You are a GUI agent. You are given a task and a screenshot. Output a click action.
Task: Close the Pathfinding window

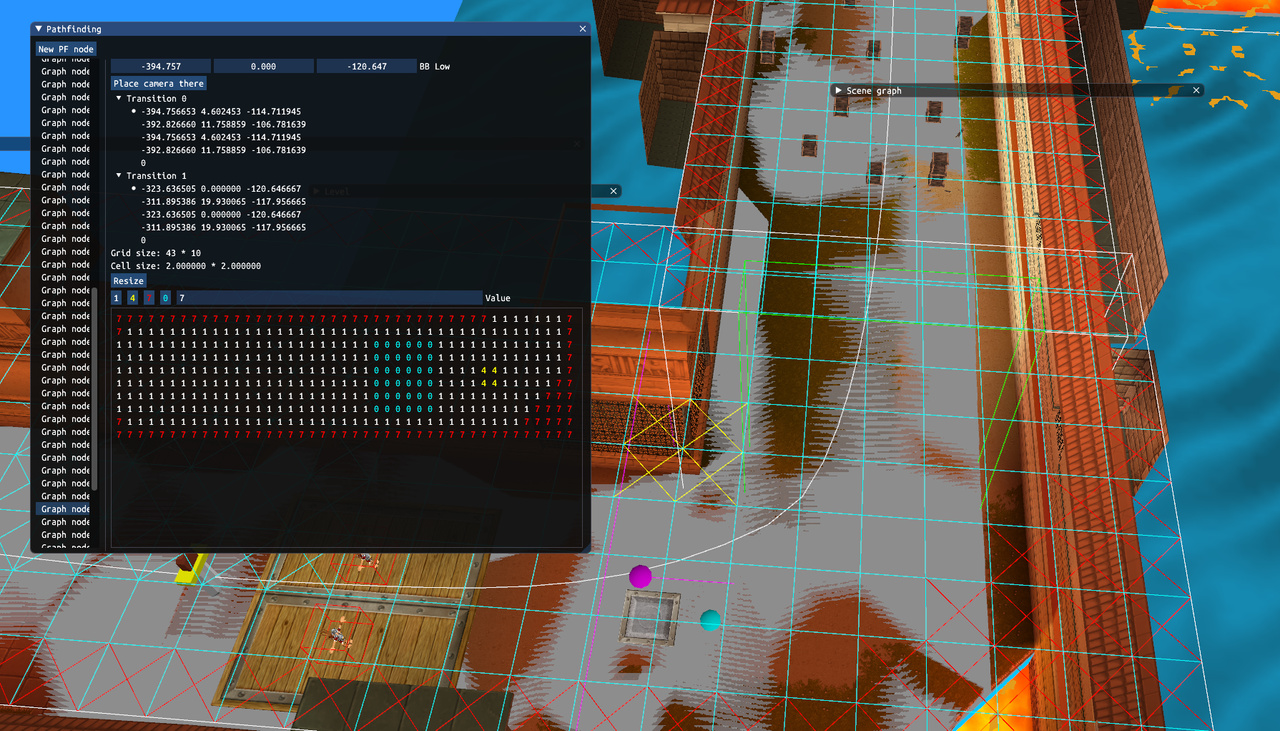tap(583, 30)
